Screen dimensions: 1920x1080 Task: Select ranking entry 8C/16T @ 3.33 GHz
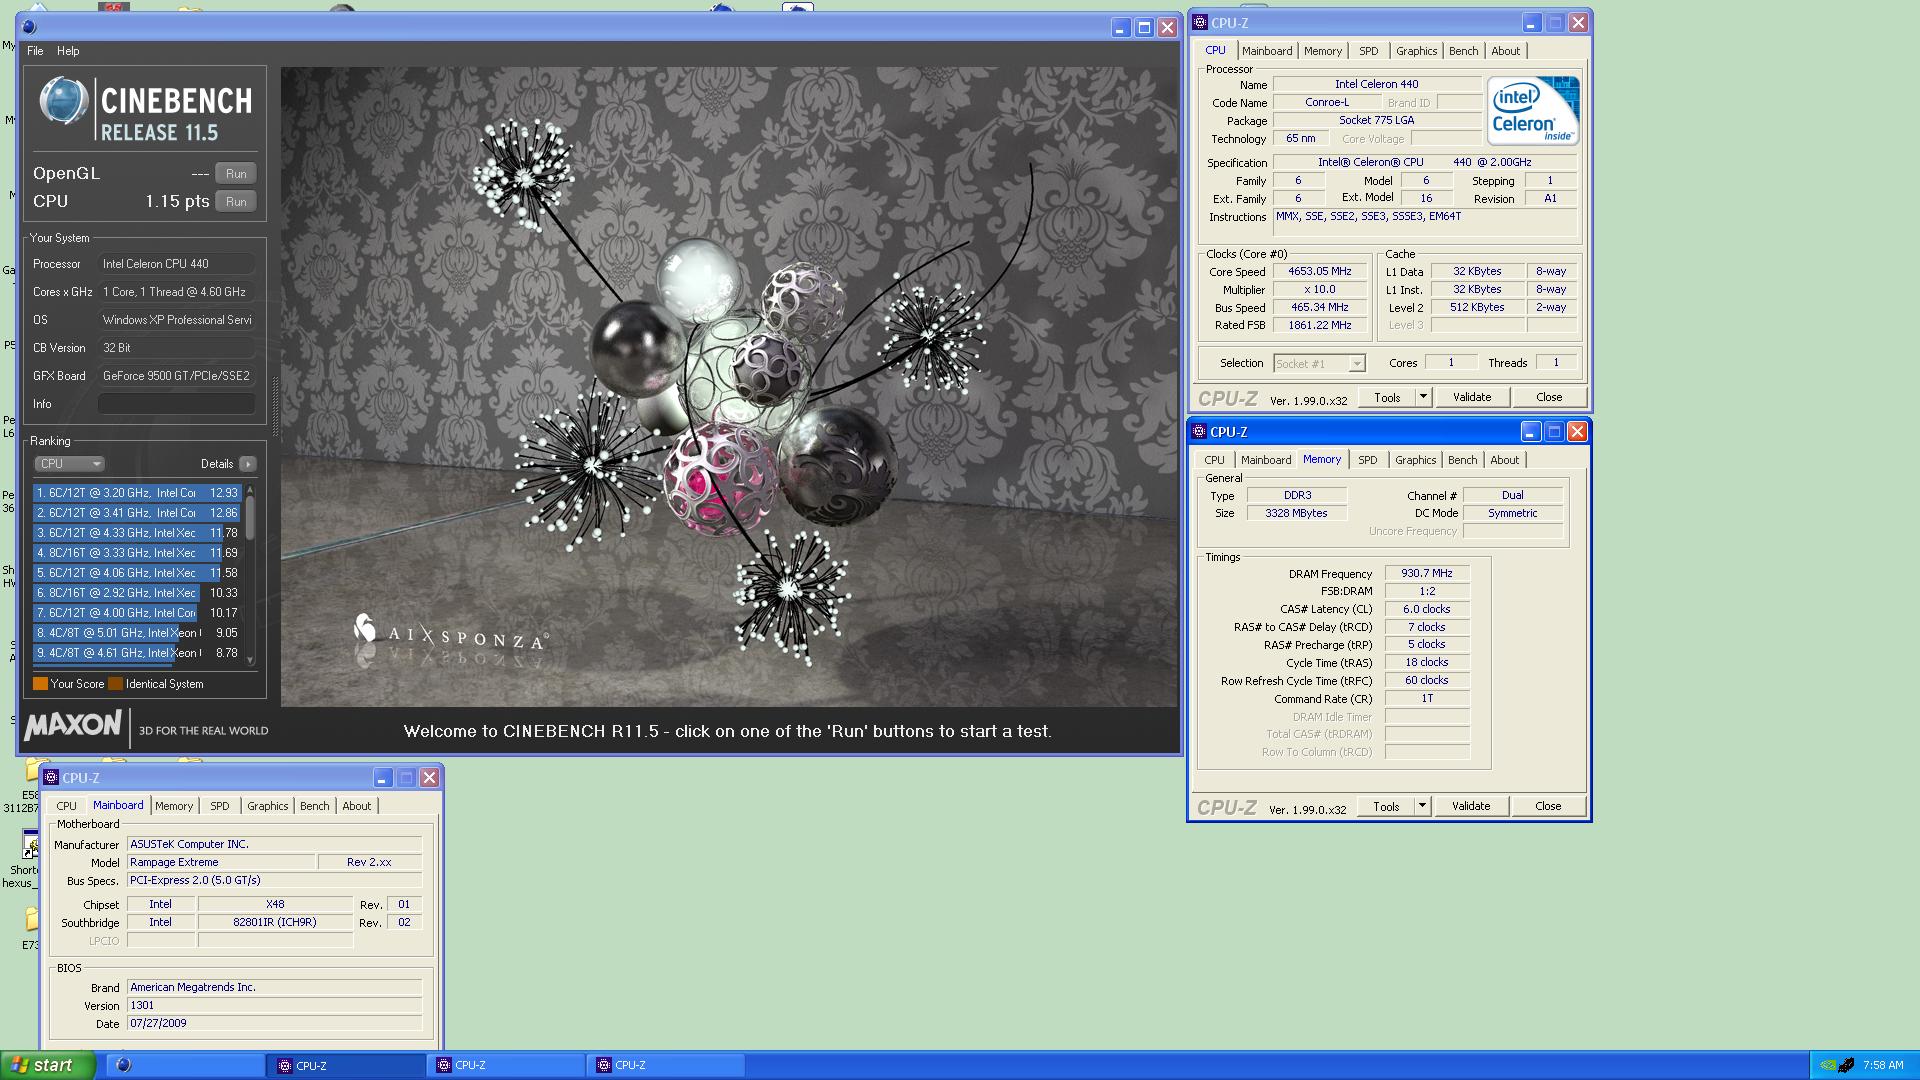tap(137, 553)
